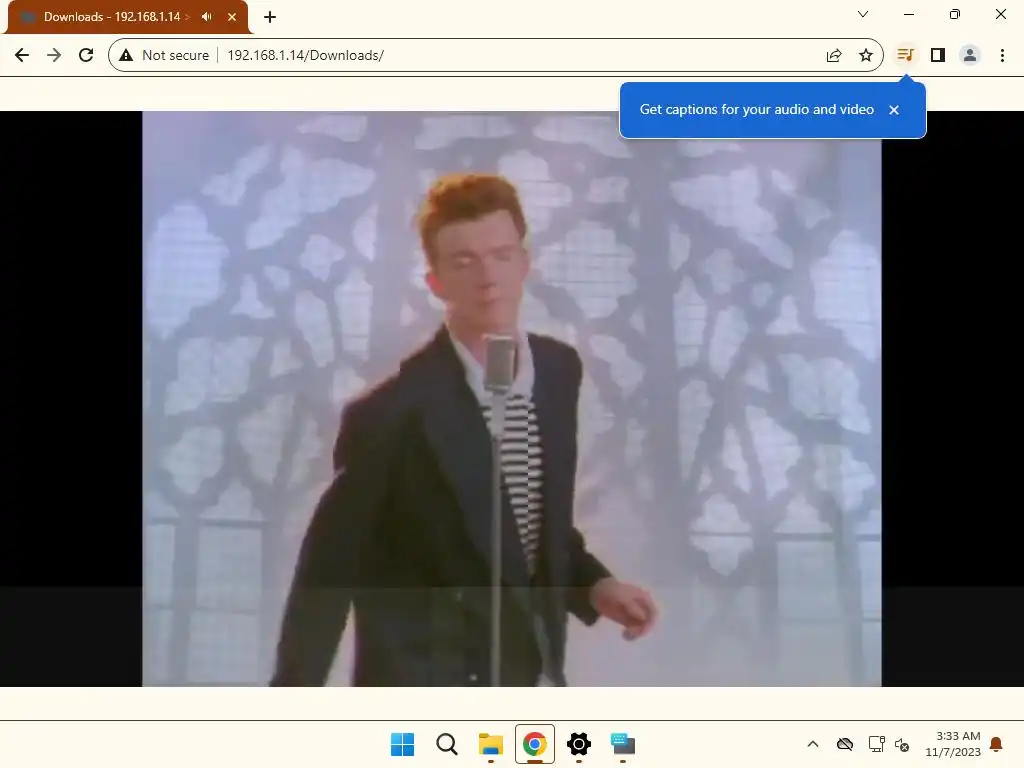The height and width of the screenshot is (768, 1024).
Task: Open the display network tray icon
Action: [876, 744]
